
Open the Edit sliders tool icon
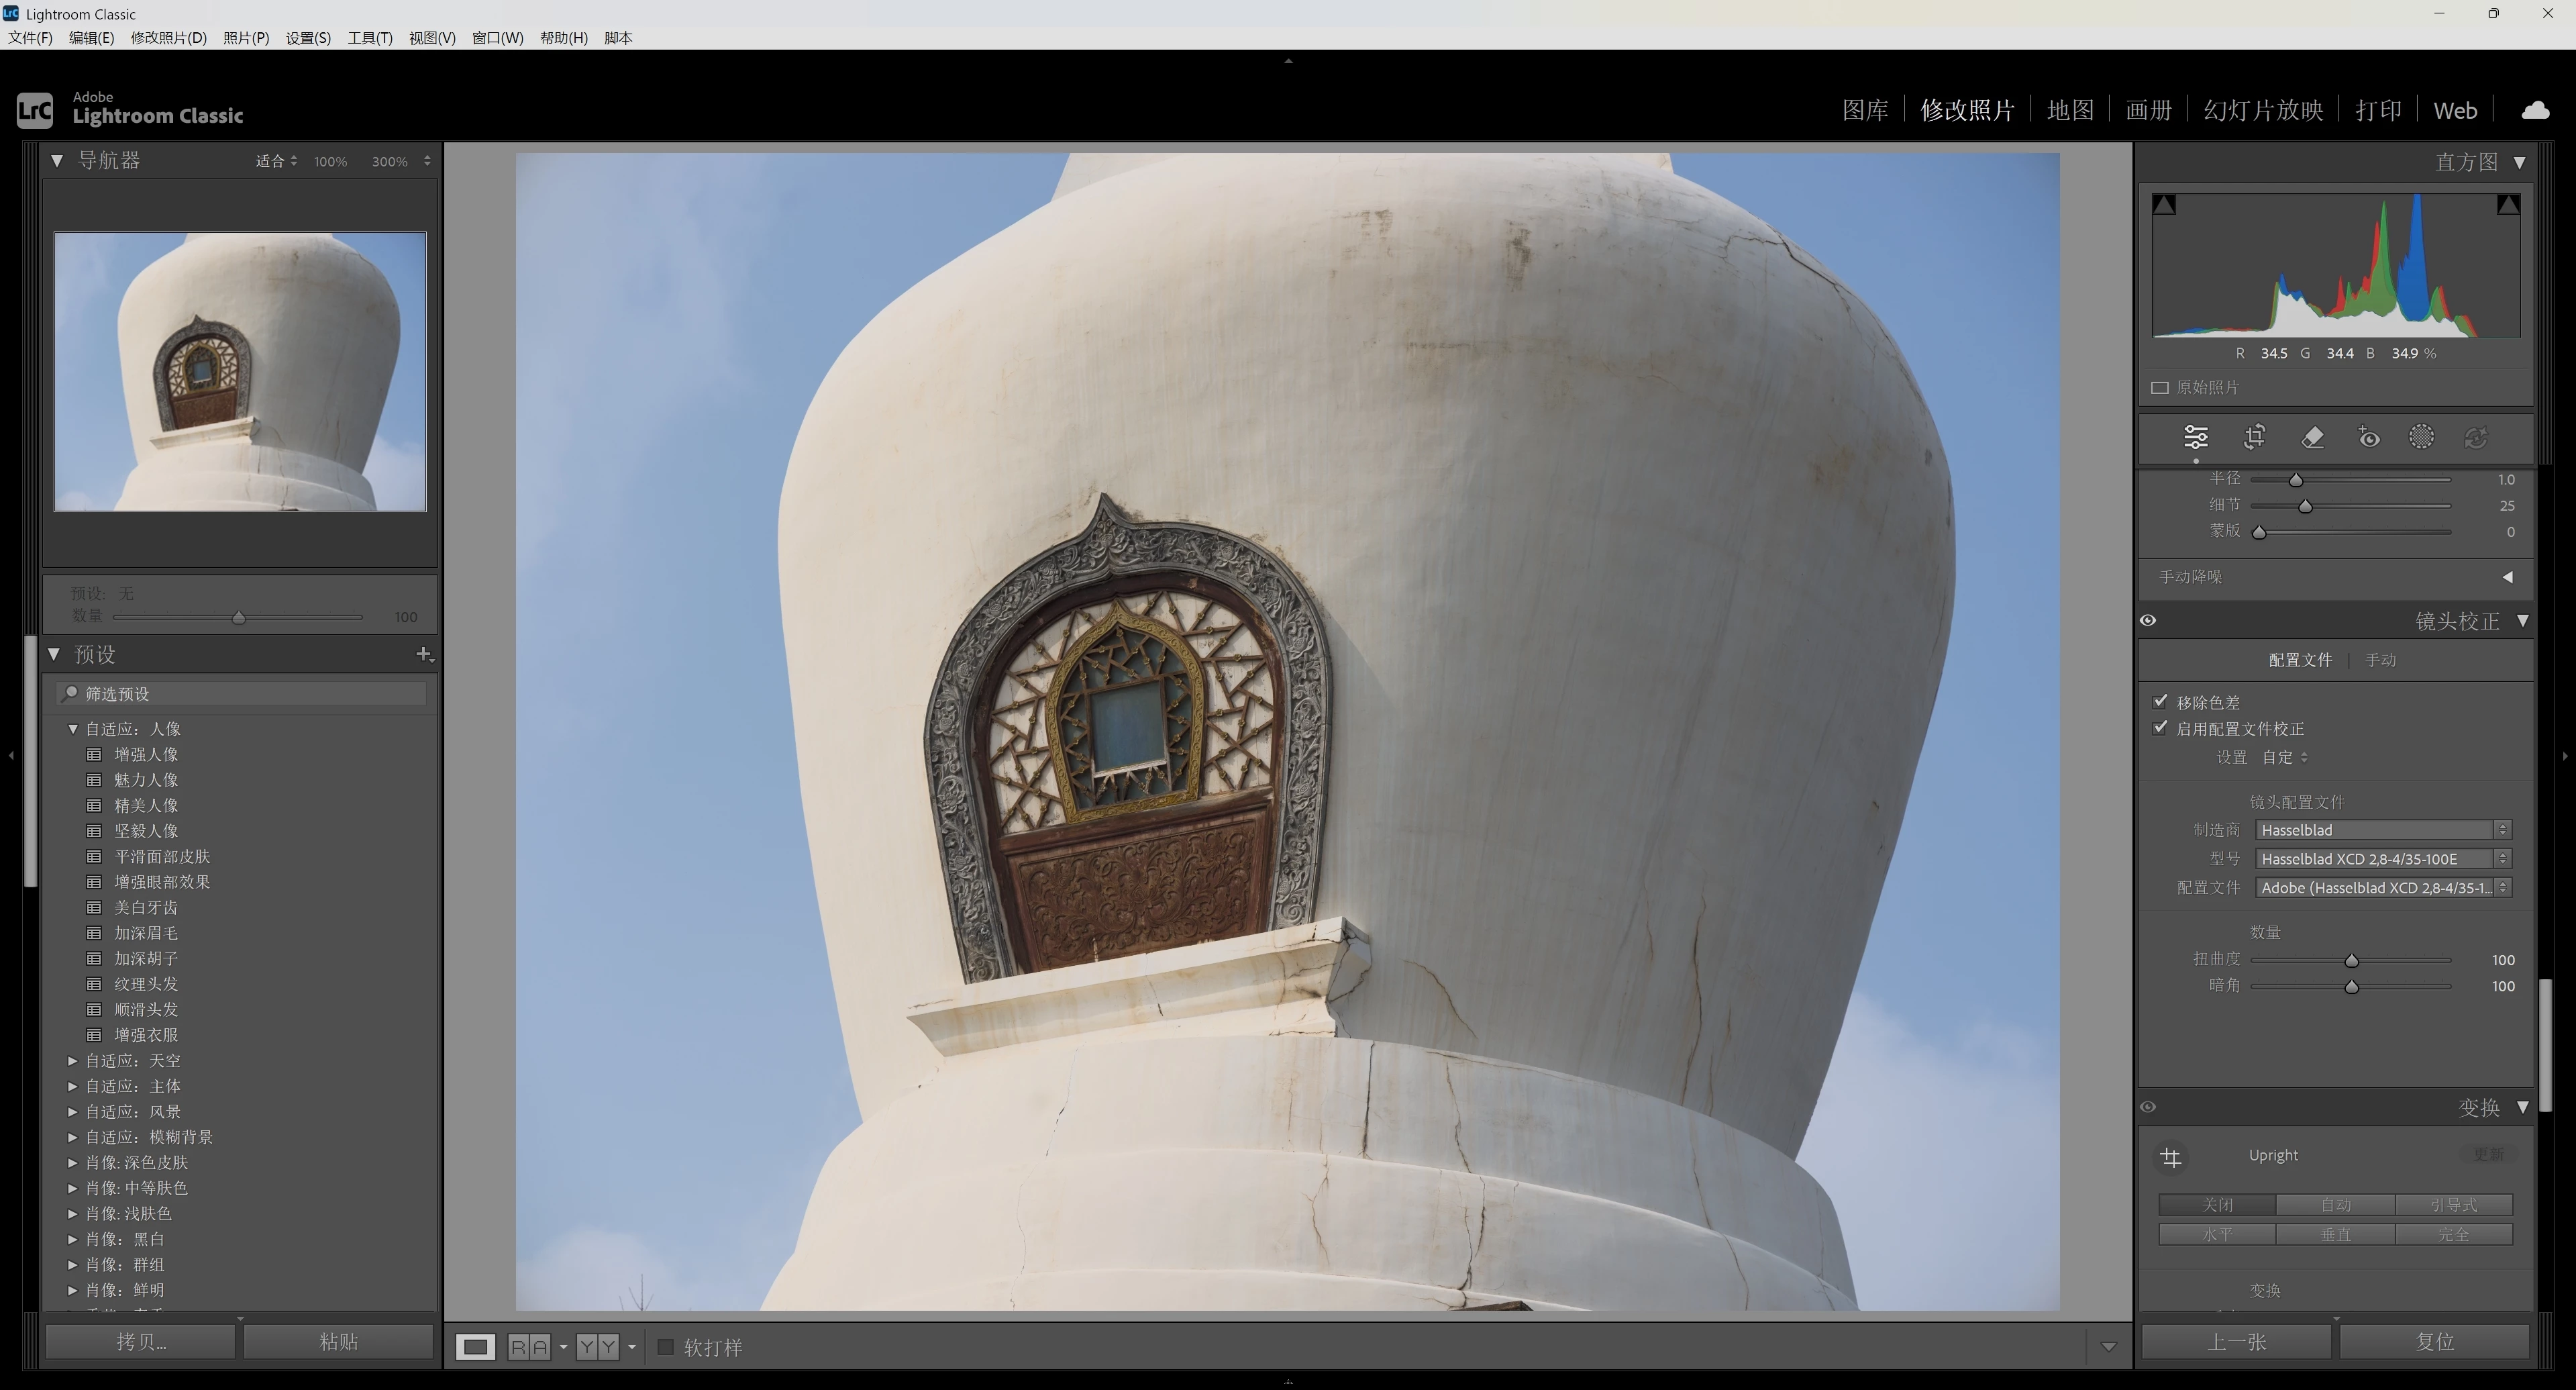pyautogui.click(x=2195, y=438)
